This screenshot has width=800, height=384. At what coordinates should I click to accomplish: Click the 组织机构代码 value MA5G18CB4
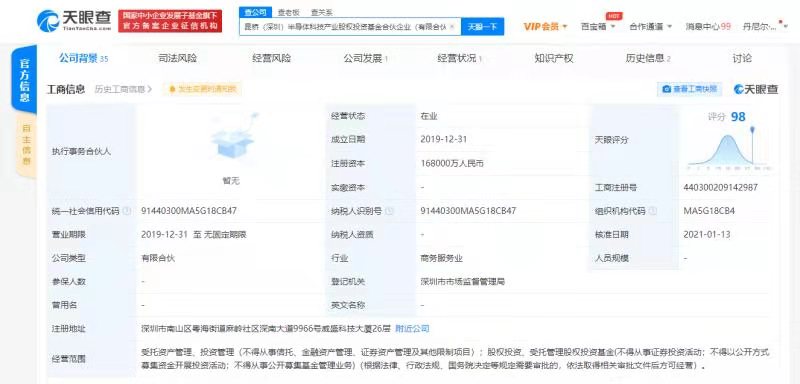(709, 211)
